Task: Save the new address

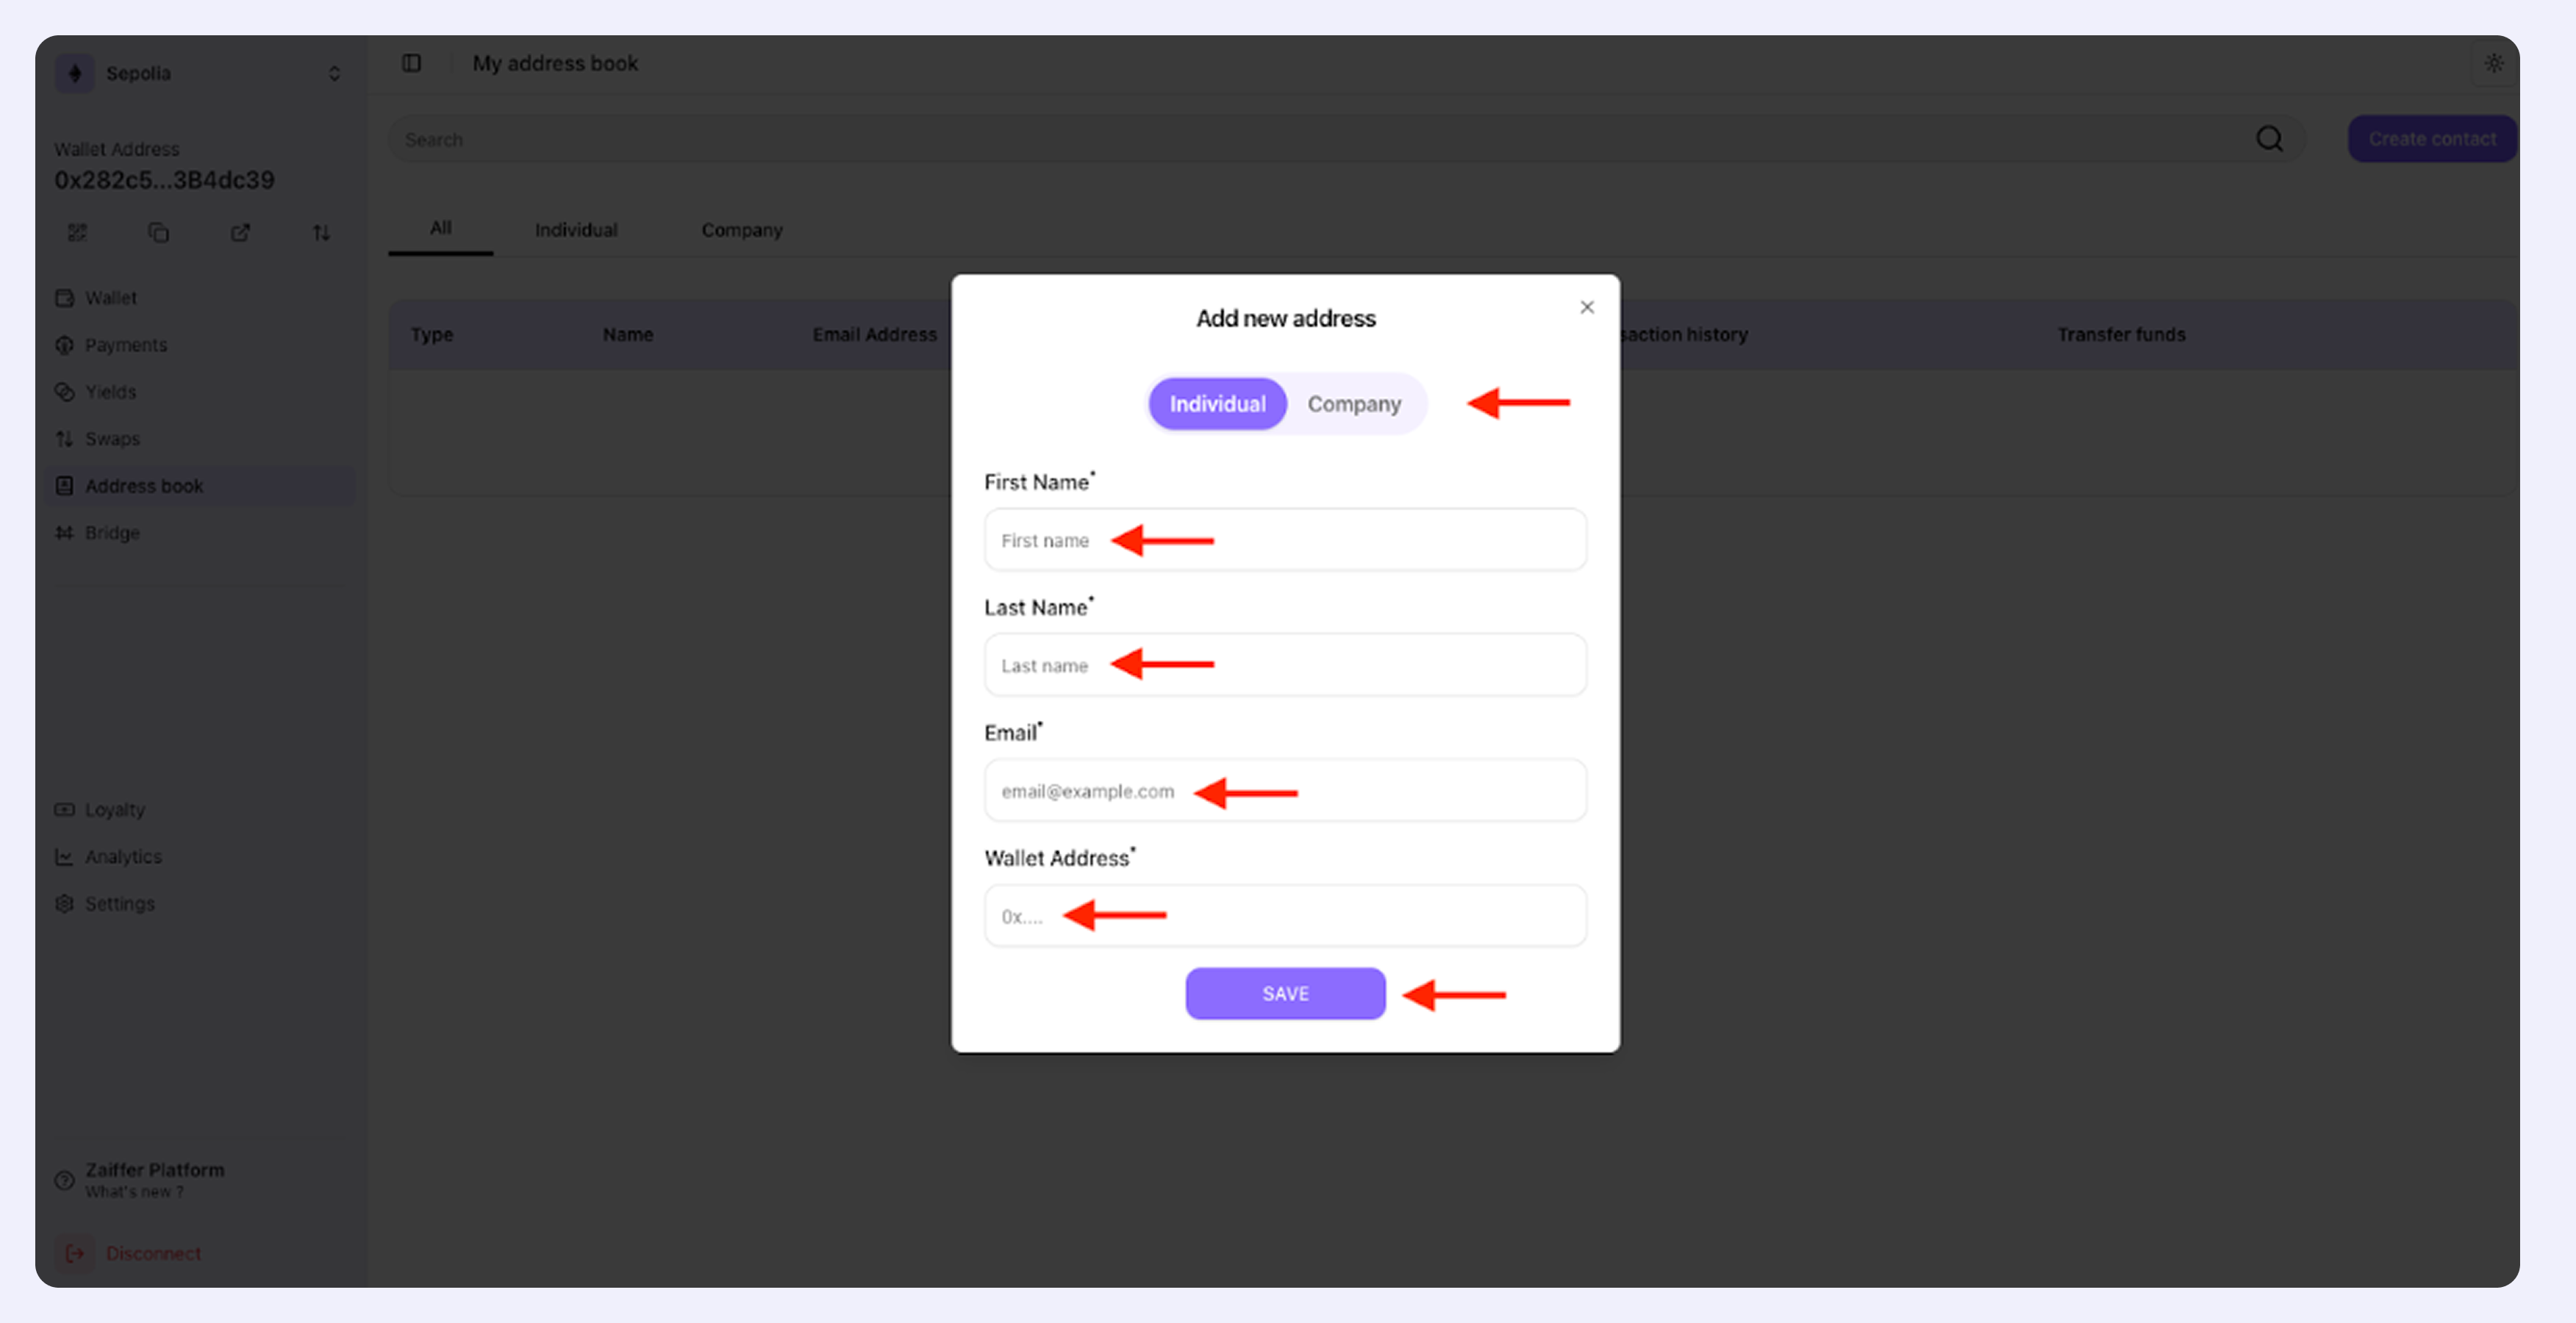Action: (x=1285, y=993)
